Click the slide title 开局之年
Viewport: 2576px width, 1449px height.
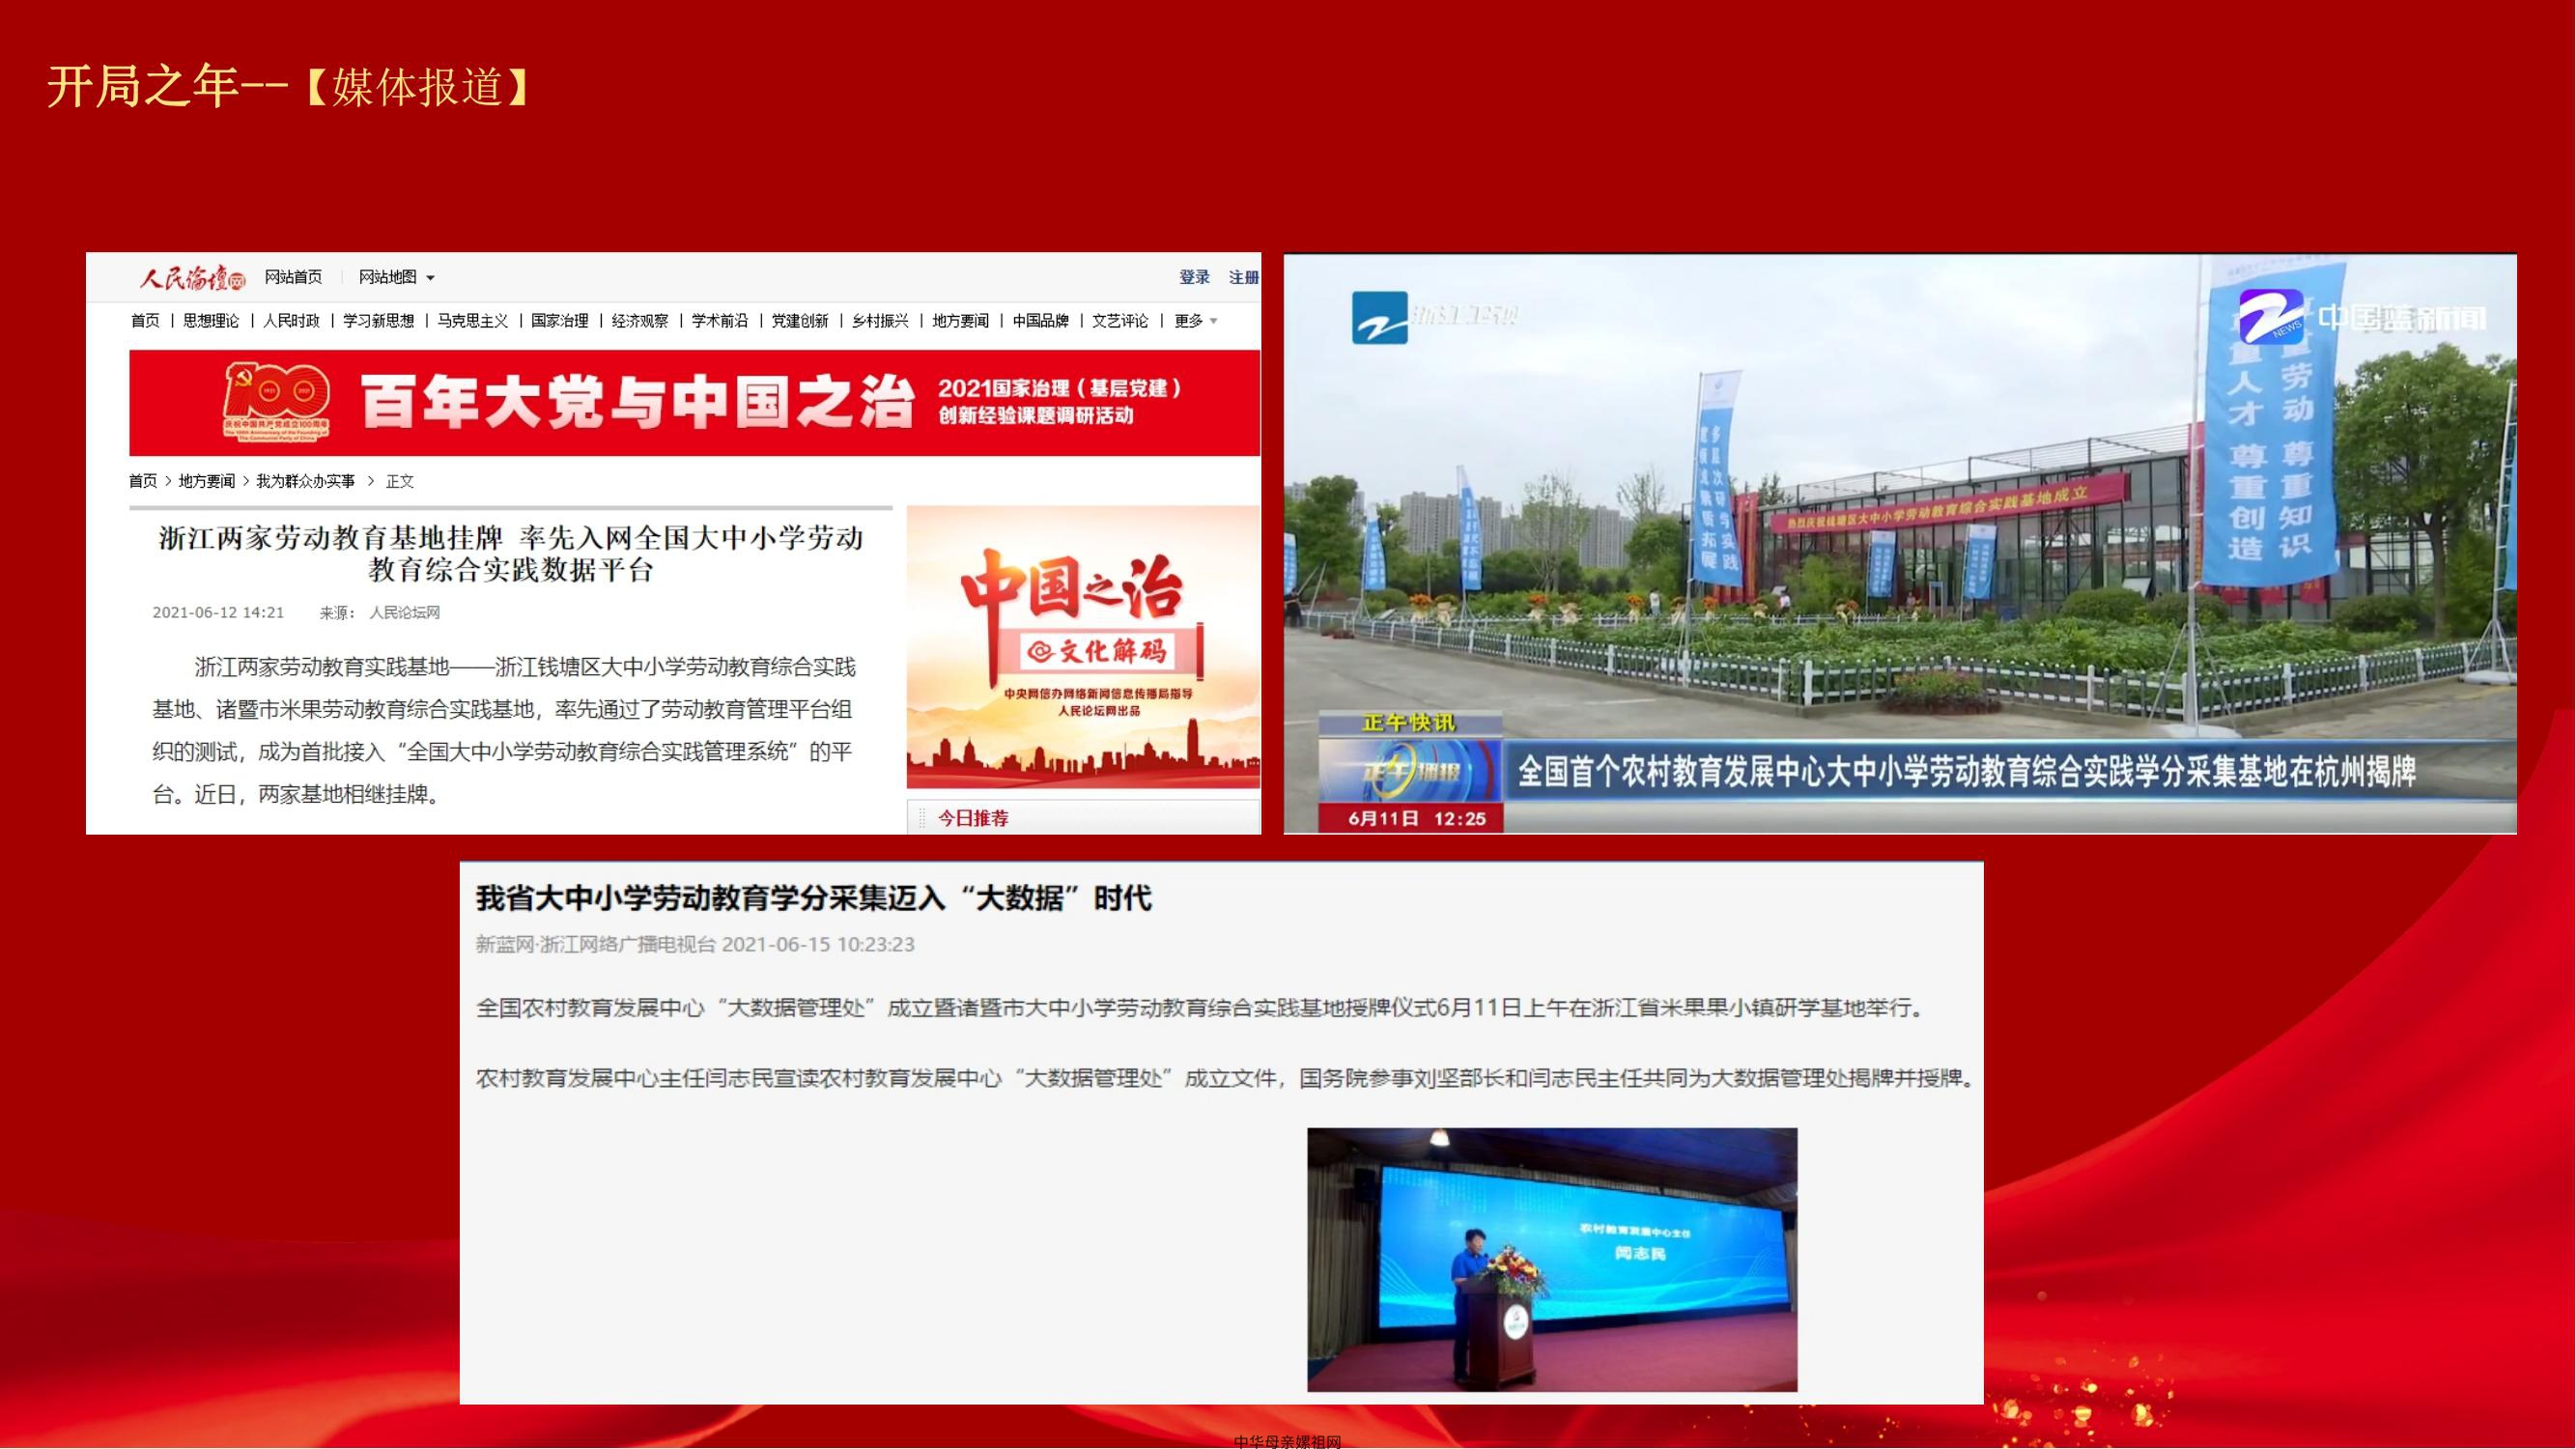[x=142, y=86]
